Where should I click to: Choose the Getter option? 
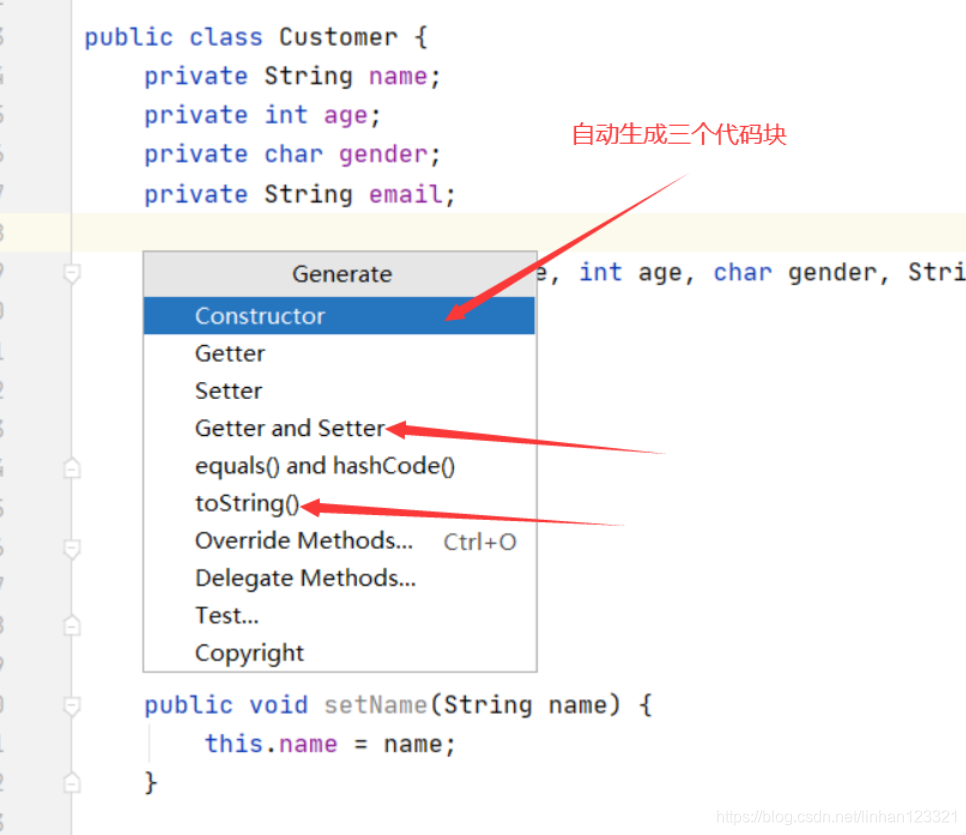click(x=339, y=353)
